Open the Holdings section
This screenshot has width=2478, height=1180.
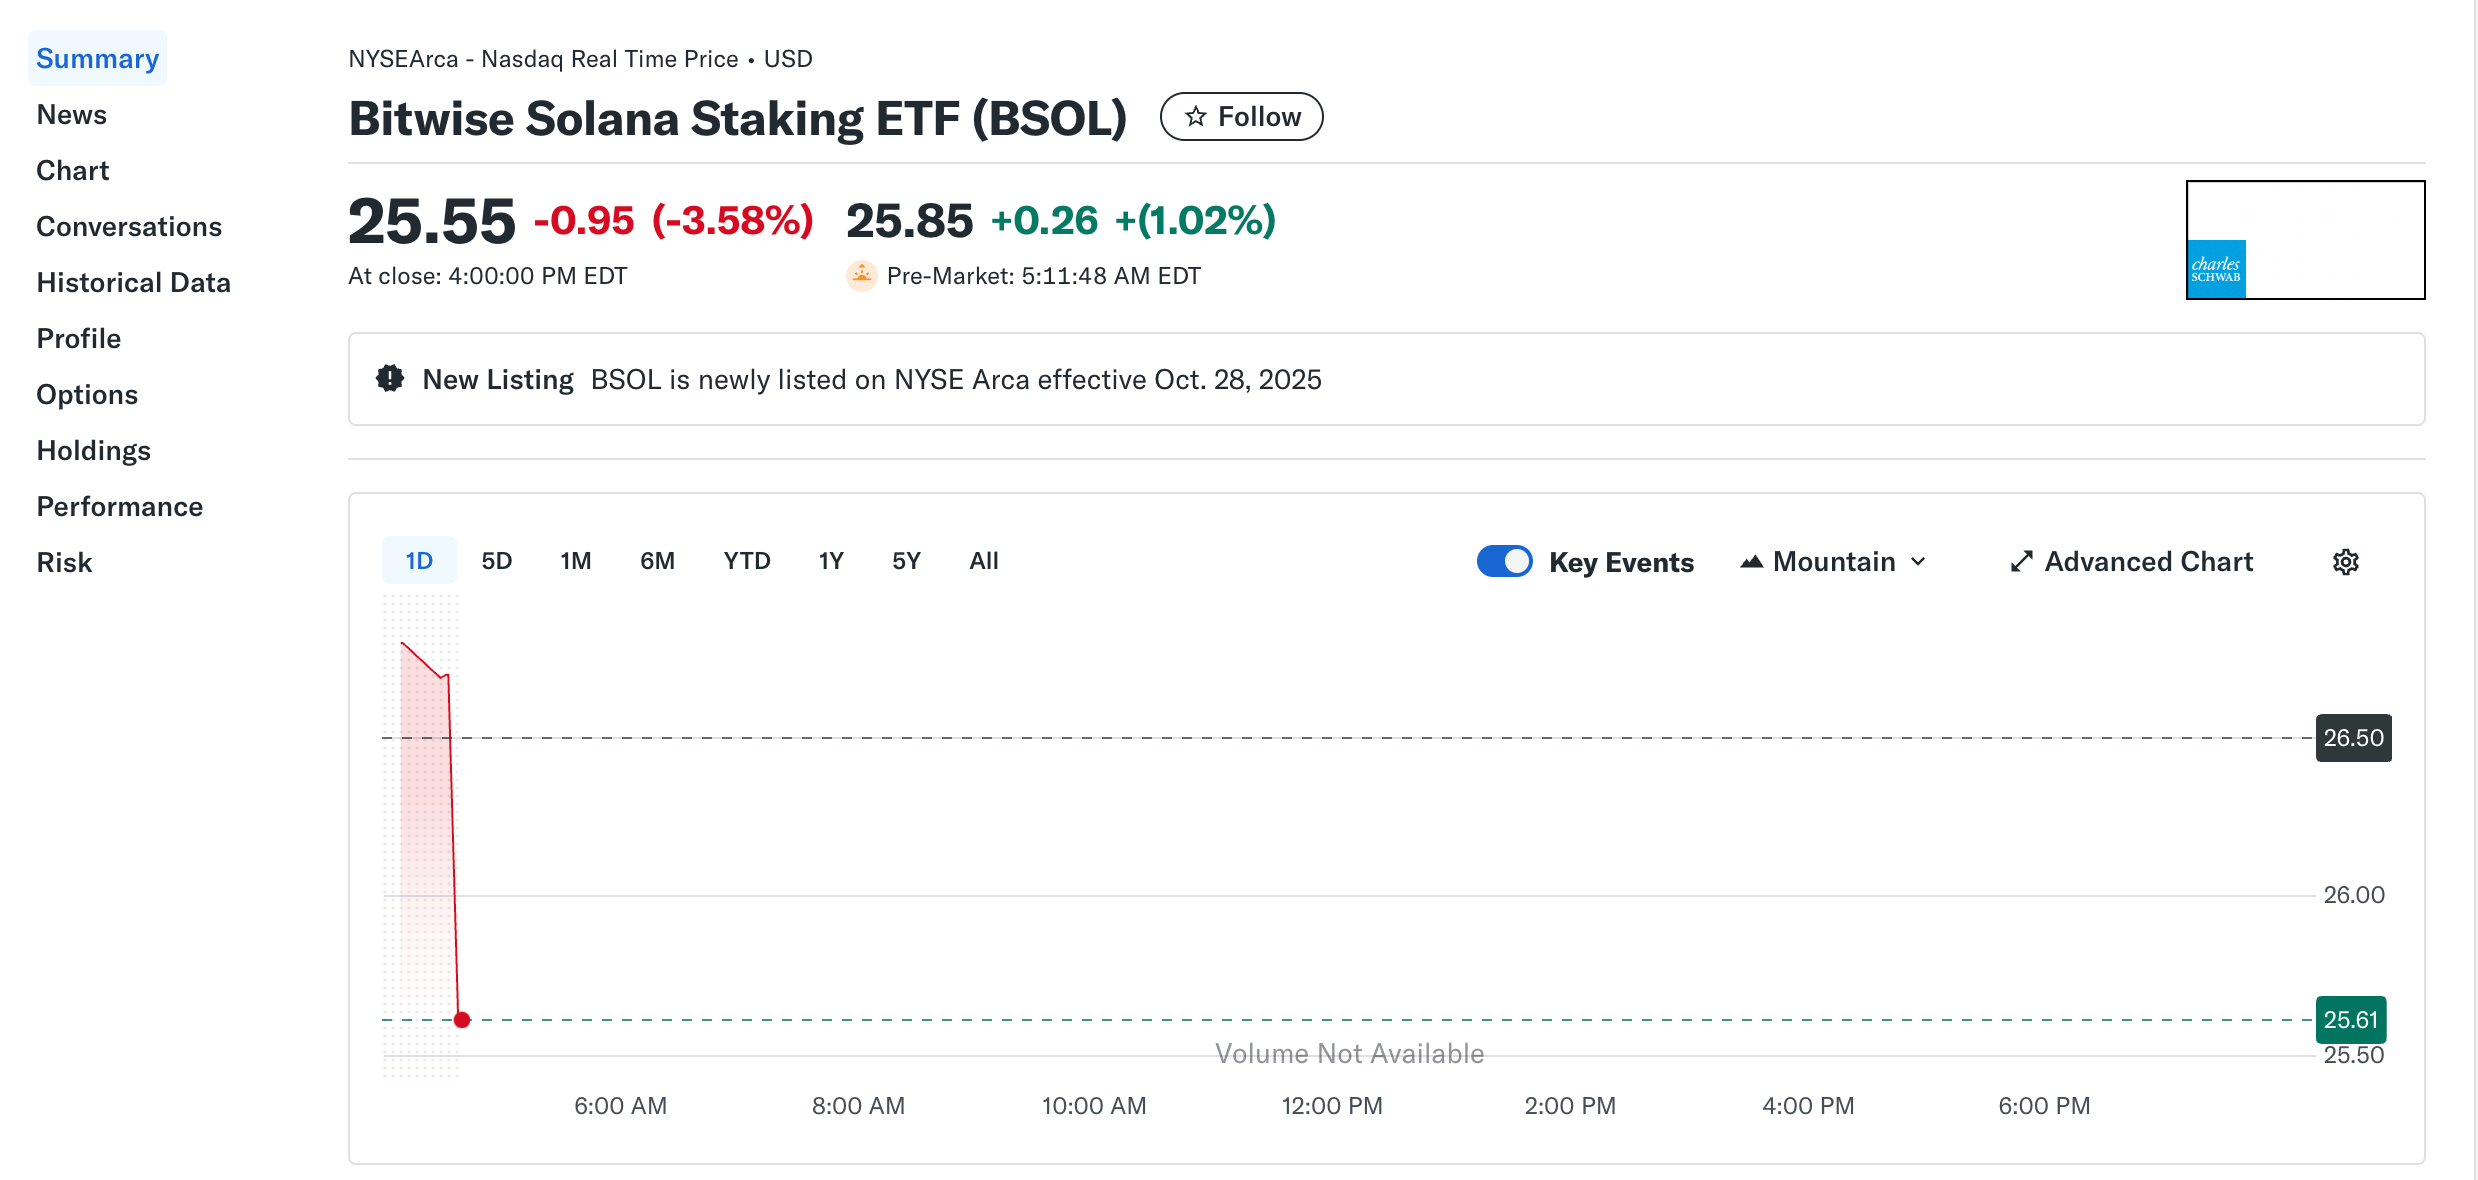[93, 450]
